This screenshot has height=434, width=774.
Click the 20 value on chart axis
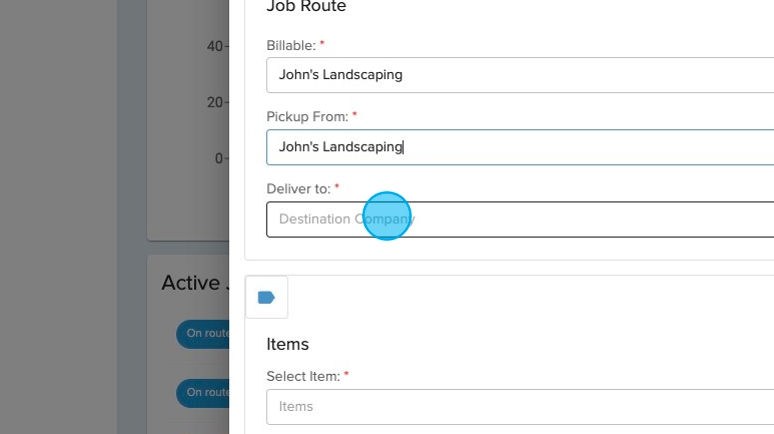coord(215,102)
